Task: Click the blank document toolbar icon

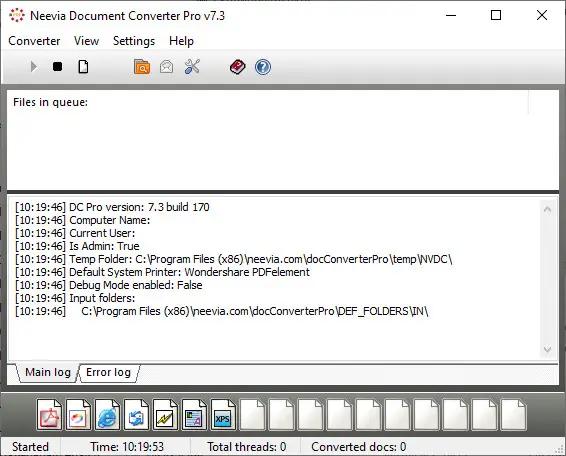Action: pos(83,67)
